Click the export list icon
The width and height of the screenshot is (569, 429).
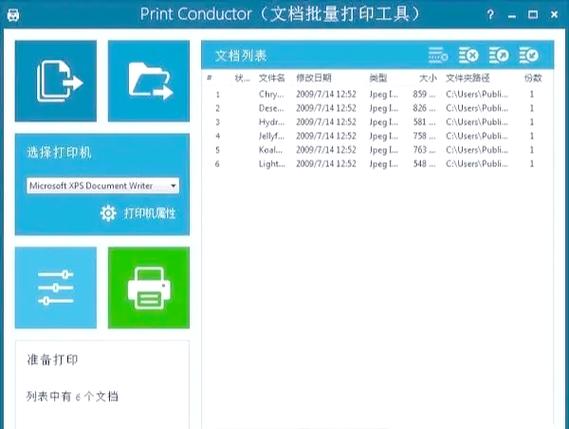point(499,56)
